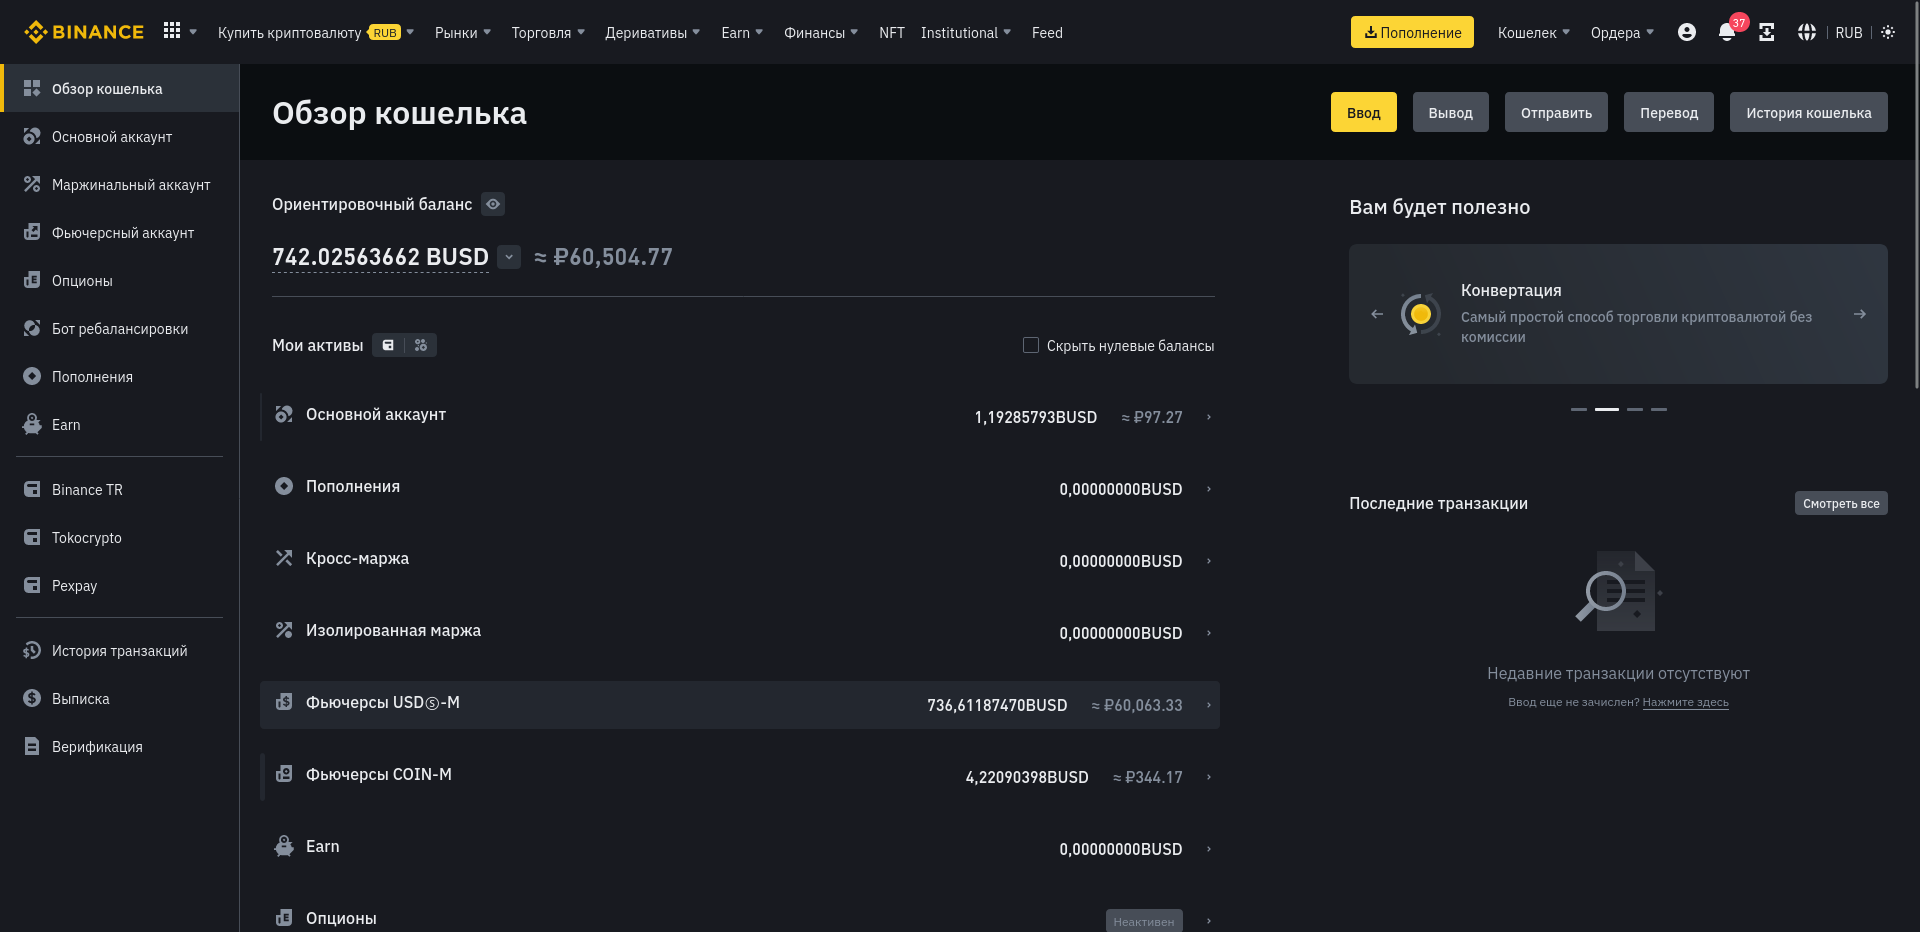1920x932 pixels.
Task: Open Фьючерсный аккаунт in sidebar
Action: 120,232
